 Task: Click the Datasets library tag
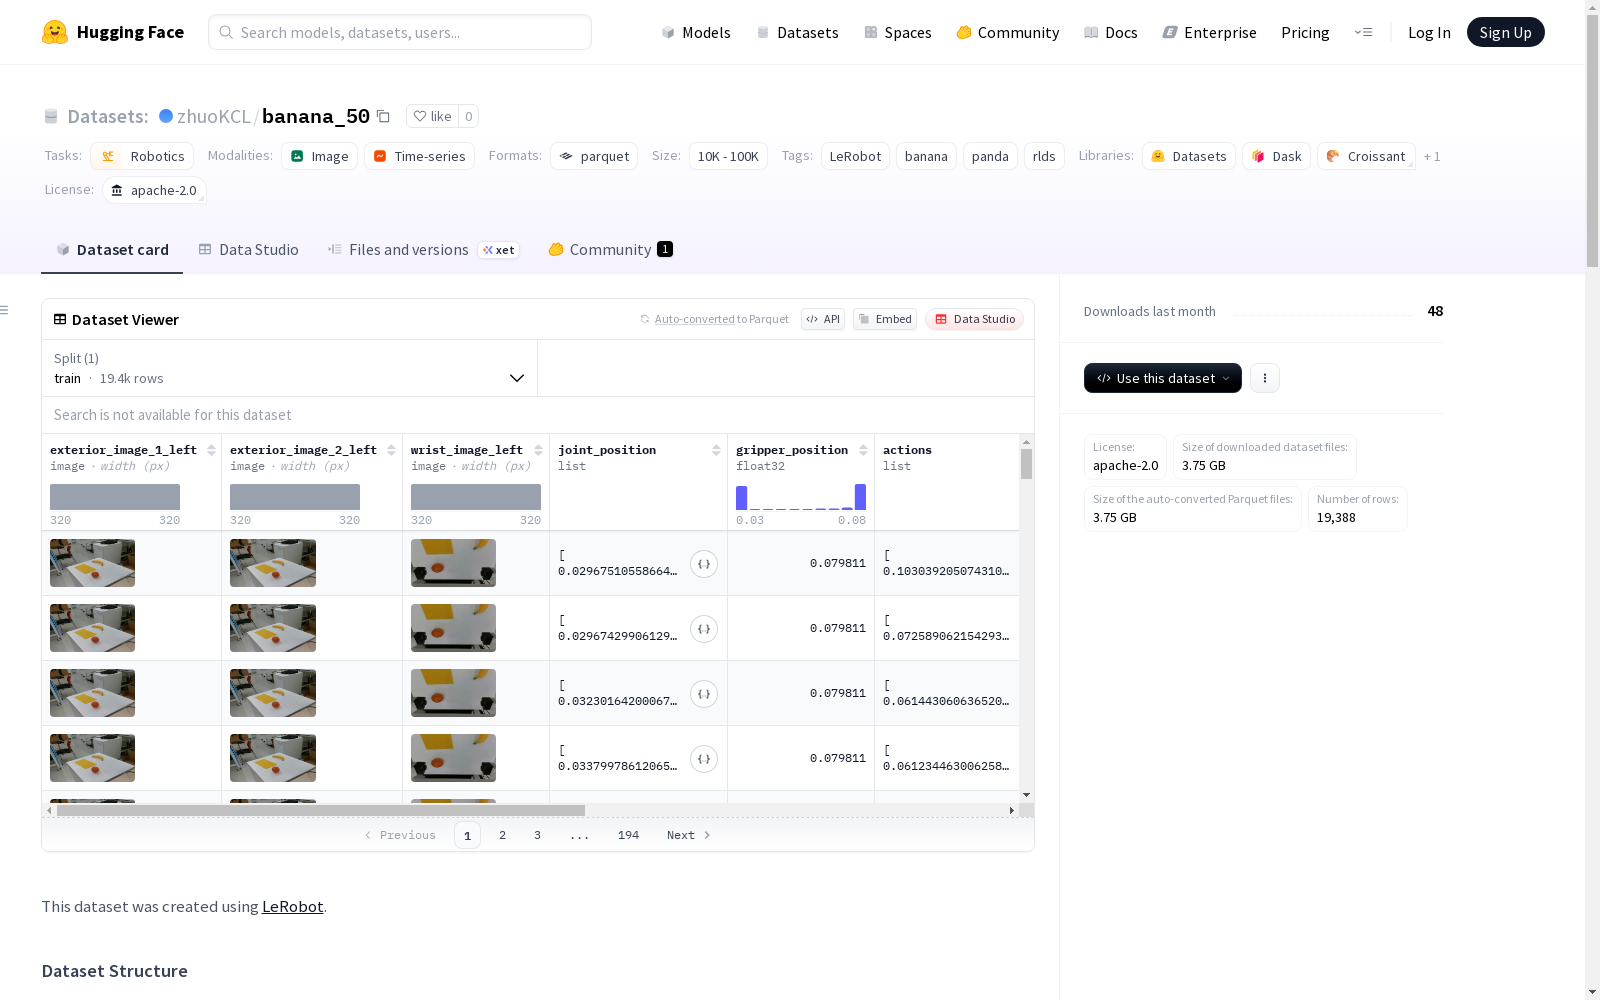pyautogui.click(x=1189, y=156)
